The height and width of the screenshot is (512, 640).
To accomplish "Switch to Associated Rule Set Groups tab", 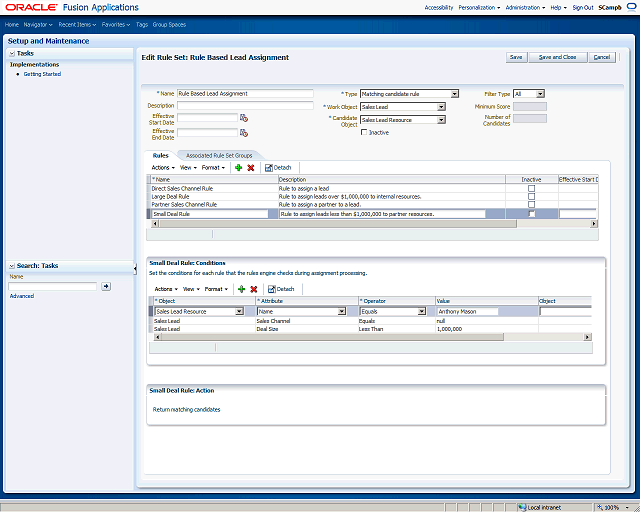I will pos(219,156).
